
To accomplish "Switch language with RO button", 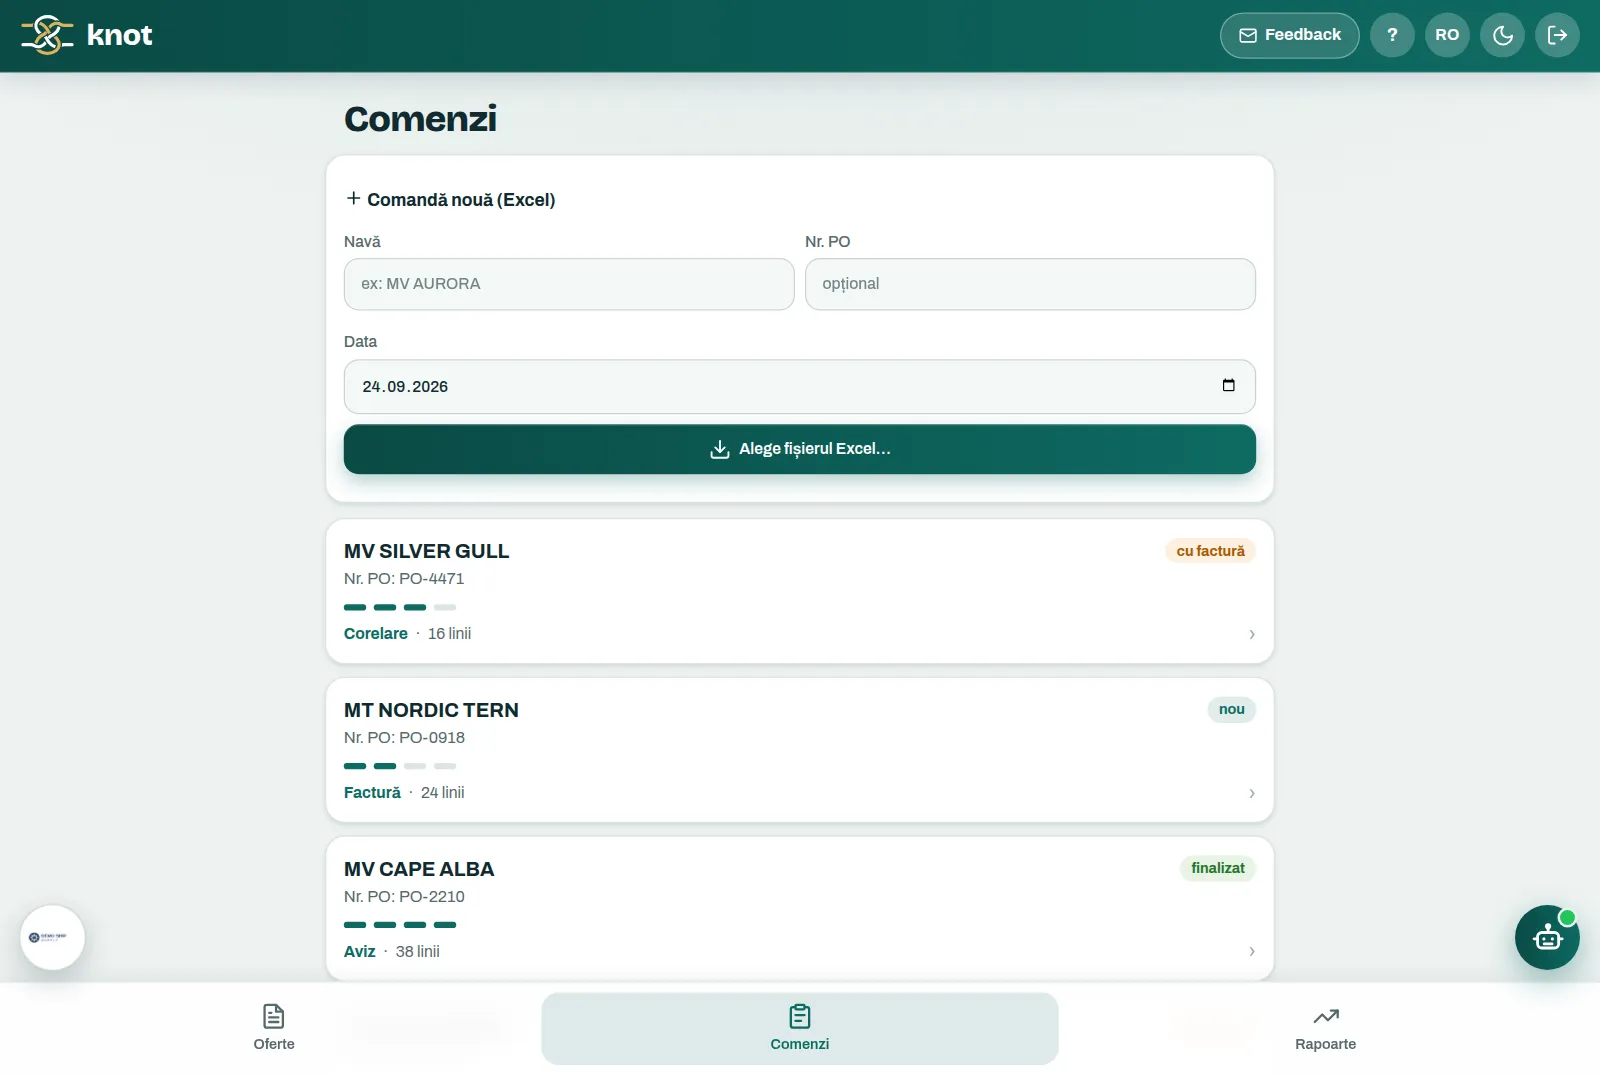I will [1447, 35].
